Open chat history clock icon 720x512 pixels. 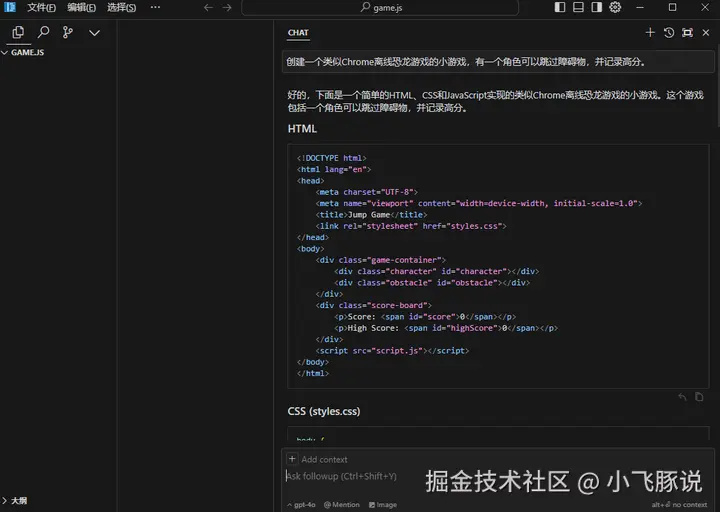pyautogui.click(x=669, y=33)
